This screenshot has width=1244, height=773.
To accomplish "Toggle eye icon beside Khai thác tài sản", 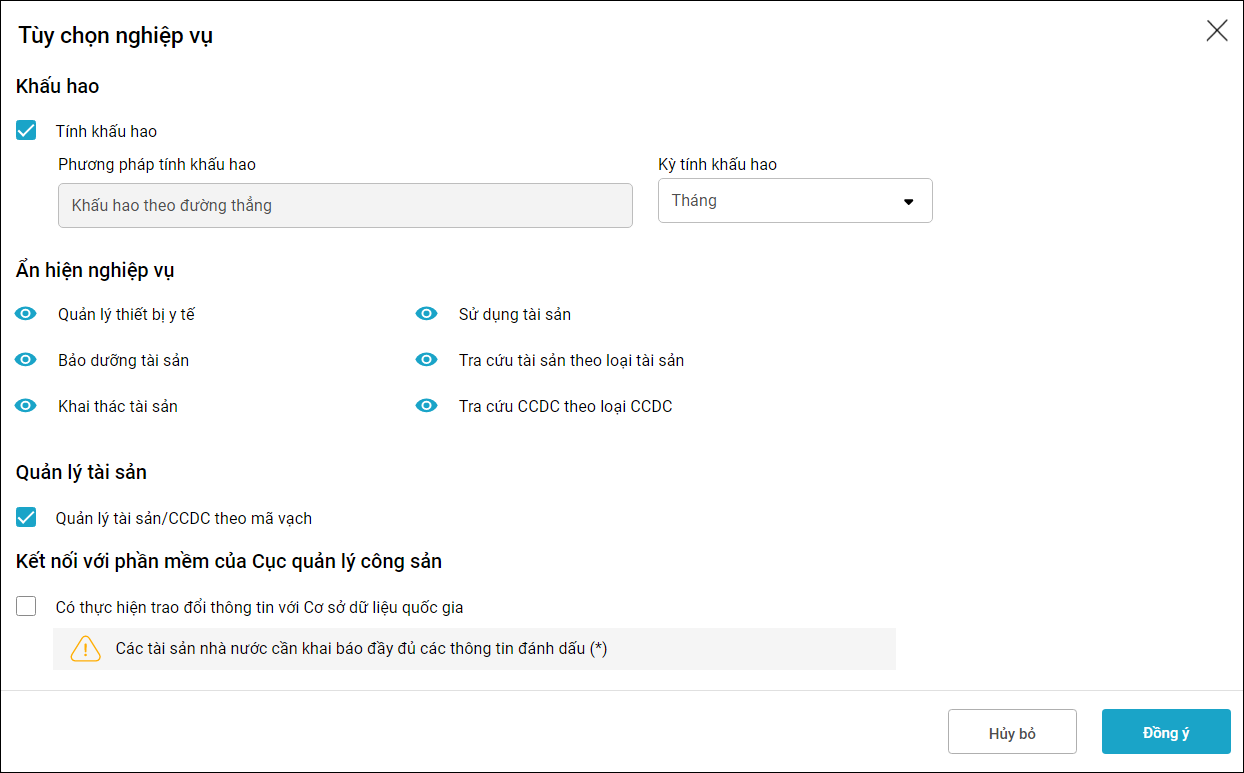I will 26,406.
